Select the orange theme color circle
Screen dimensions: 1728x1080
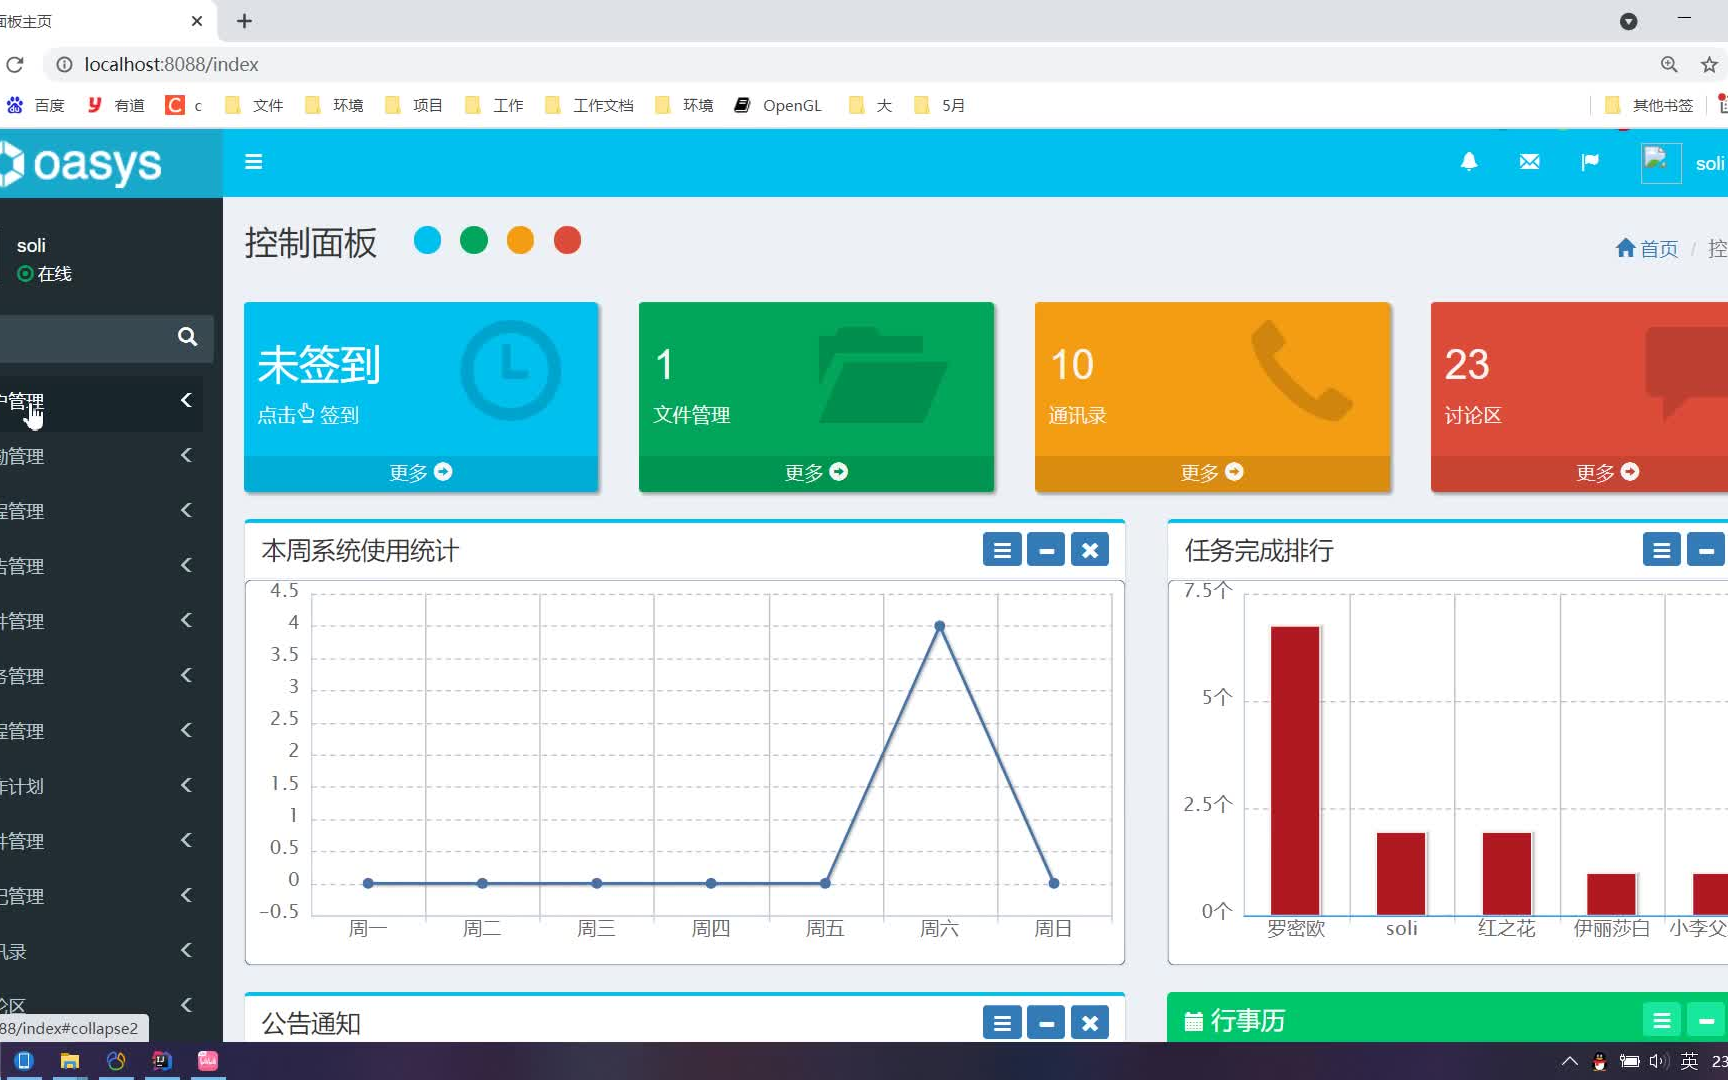pyautogui.click(x=520, y=240)
